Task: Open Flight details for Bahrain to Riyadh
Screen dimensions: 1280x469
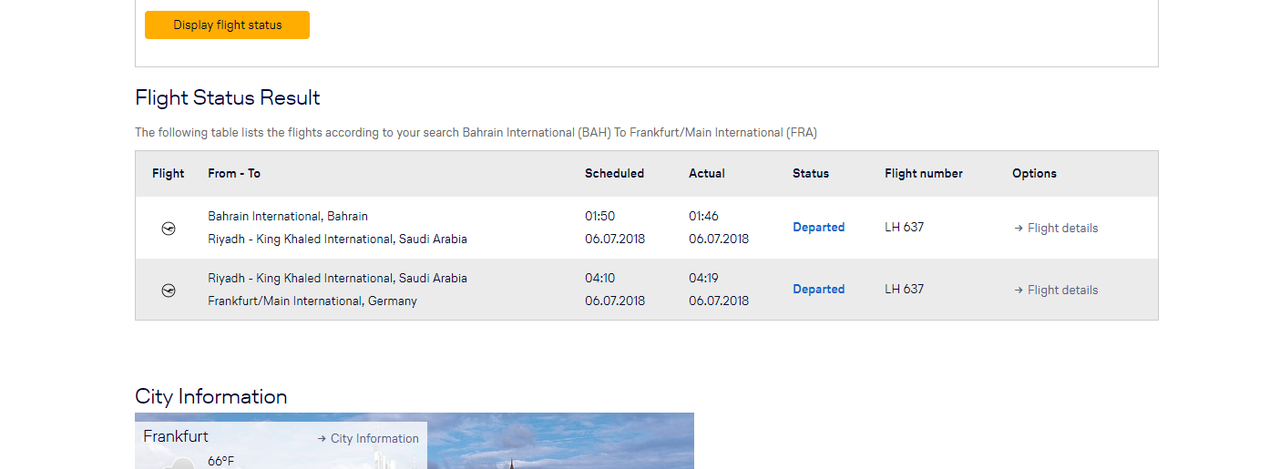Action: pos(1056,228)
